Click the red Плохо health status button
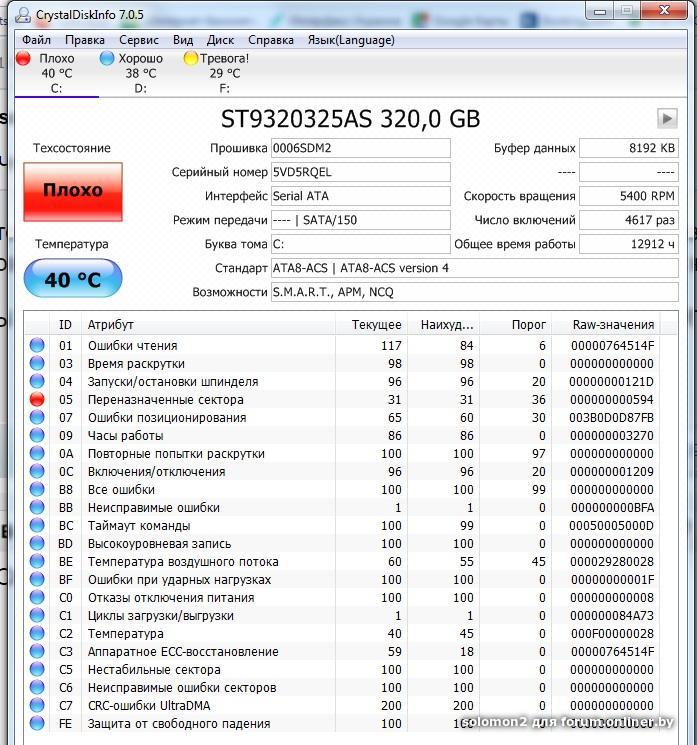 [x=73, y=191]
